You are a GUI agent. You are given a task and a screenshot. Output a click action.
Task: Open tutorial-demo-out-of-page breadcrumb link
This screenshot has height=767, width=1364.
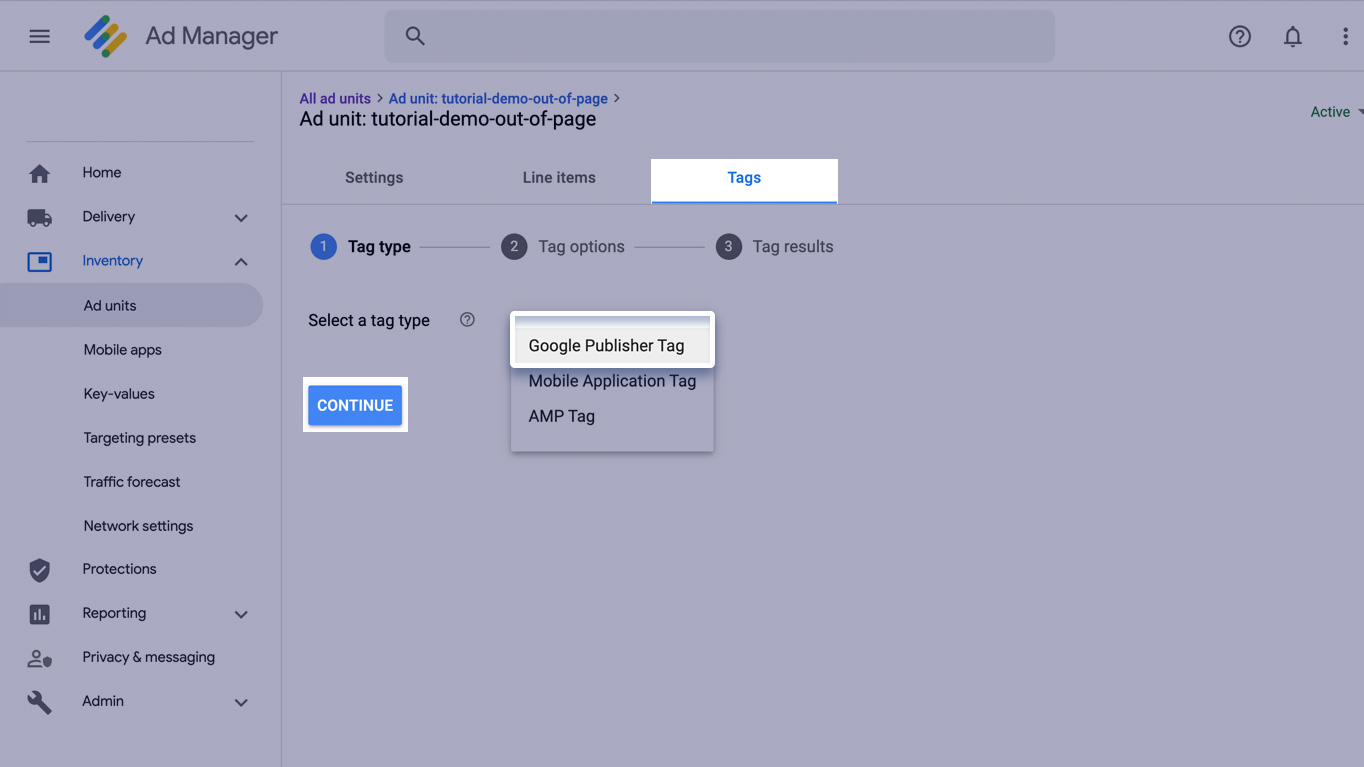click(x=498, y=98)
